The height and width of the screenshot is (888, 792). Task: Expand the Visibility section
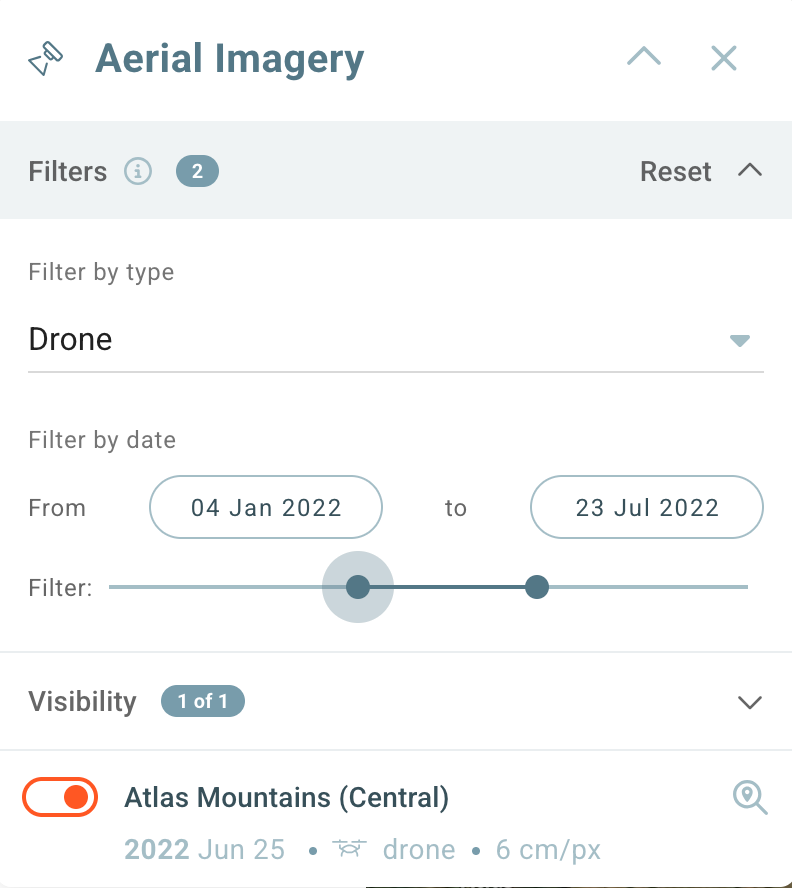750,702
